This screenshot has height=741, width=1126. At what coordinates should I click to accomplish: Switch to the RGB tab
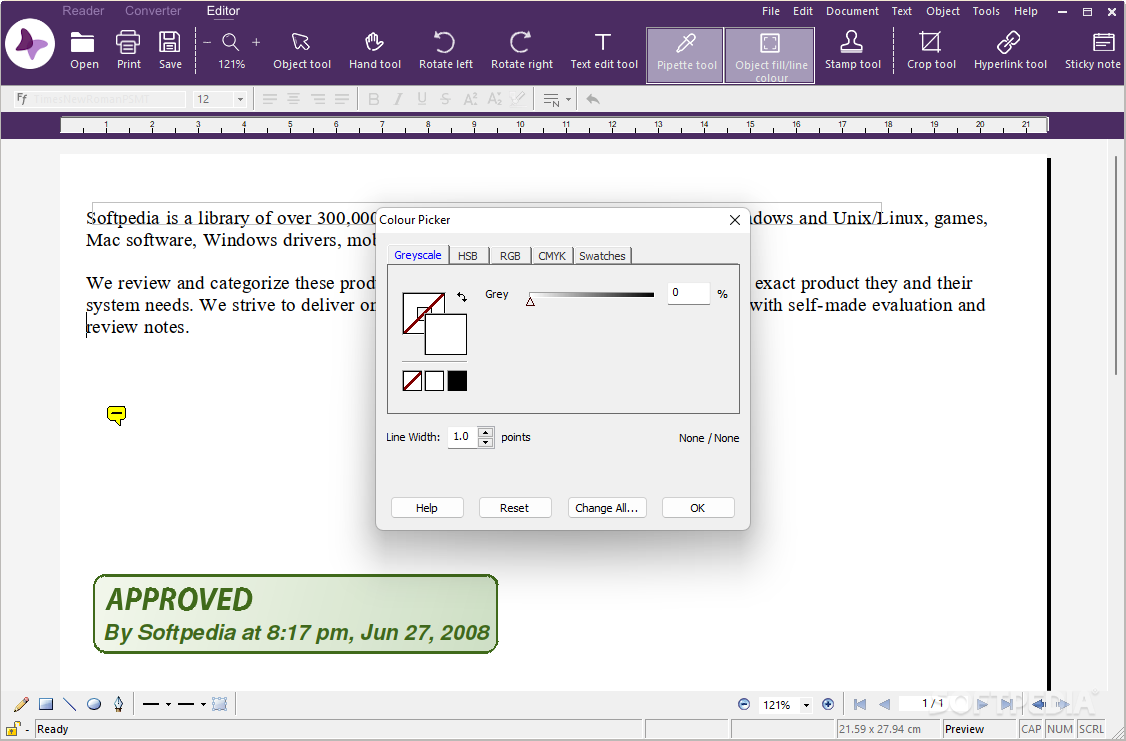click(510, 256)
